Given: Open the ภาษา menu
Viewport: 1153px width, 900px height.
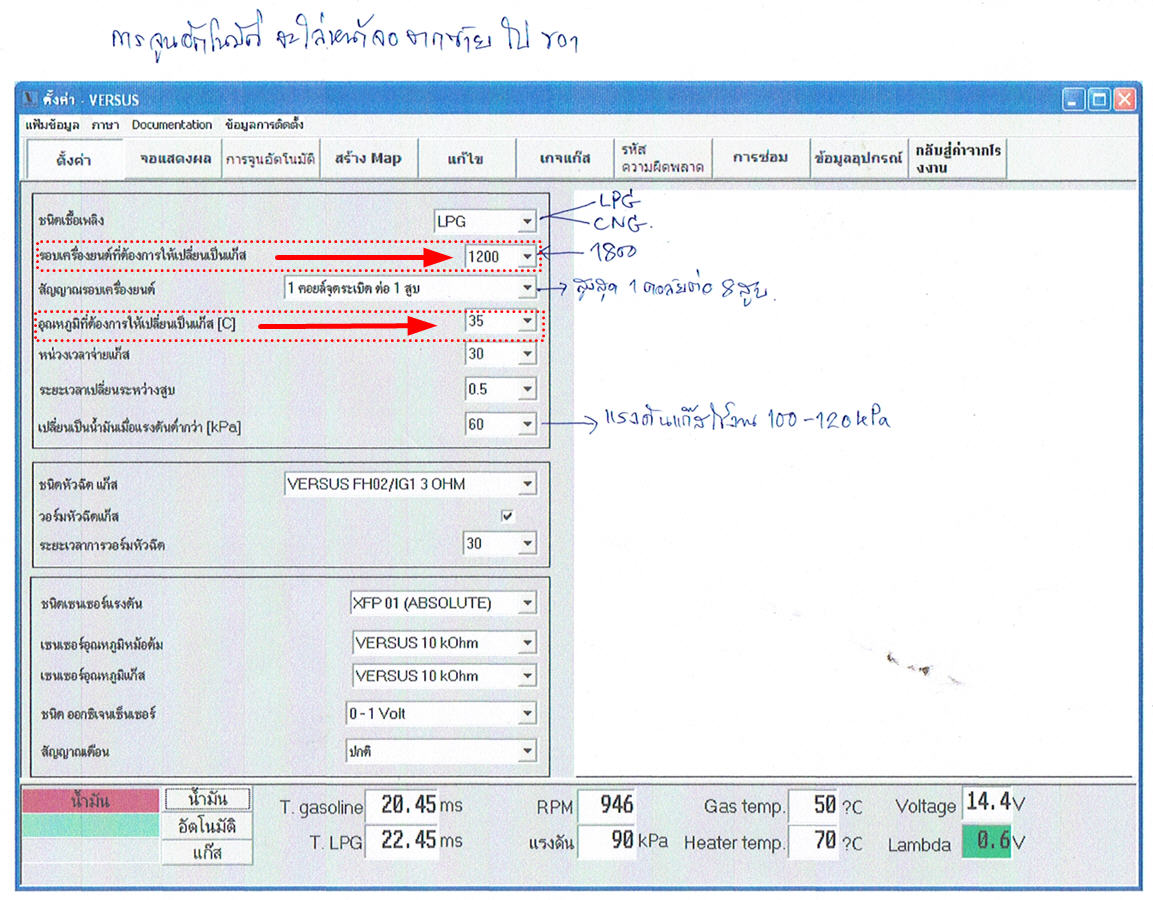Looking at the screenshot, I should click(x=105, y=125).
